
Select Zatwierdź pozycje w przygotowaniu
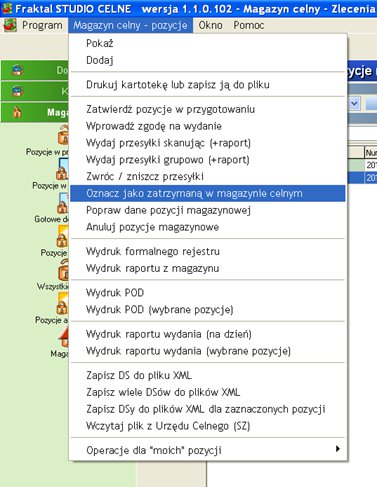(x=207, y=109)
